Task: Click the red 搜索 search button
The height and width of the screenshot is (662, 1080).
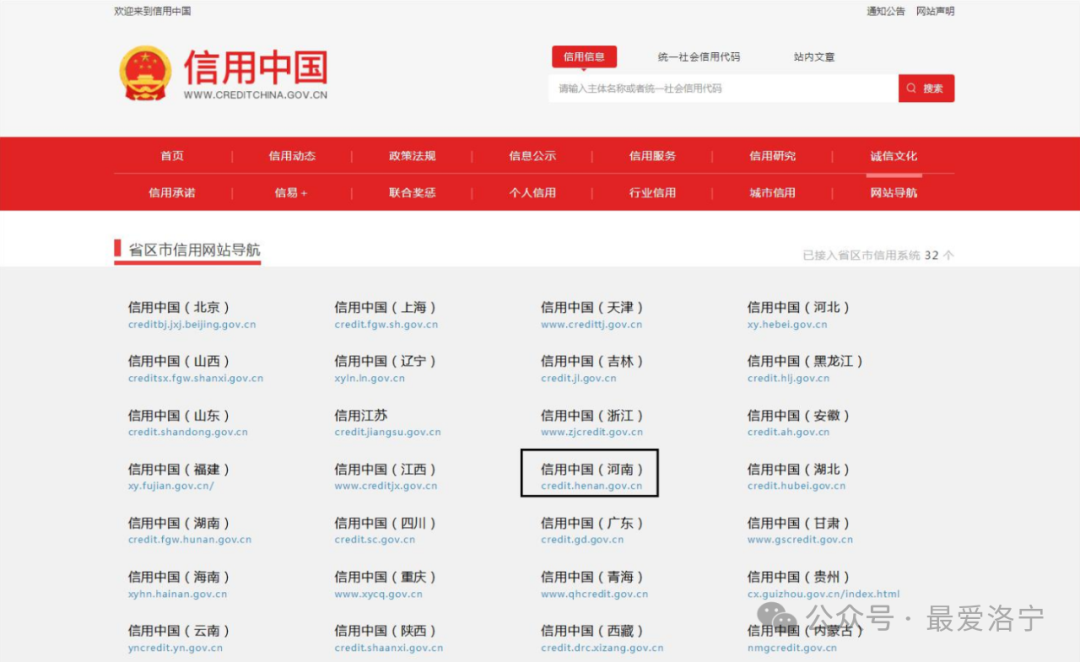Action: pos(926,88)
